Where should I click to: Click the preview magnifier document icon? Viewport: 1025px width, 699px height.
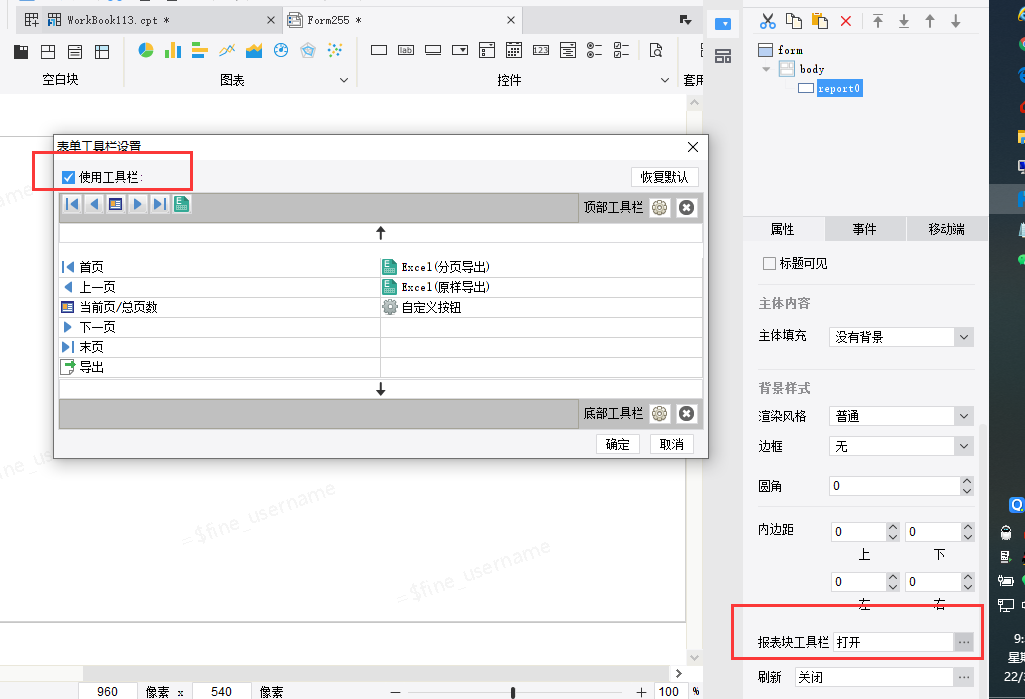click(x=656, y=50)
